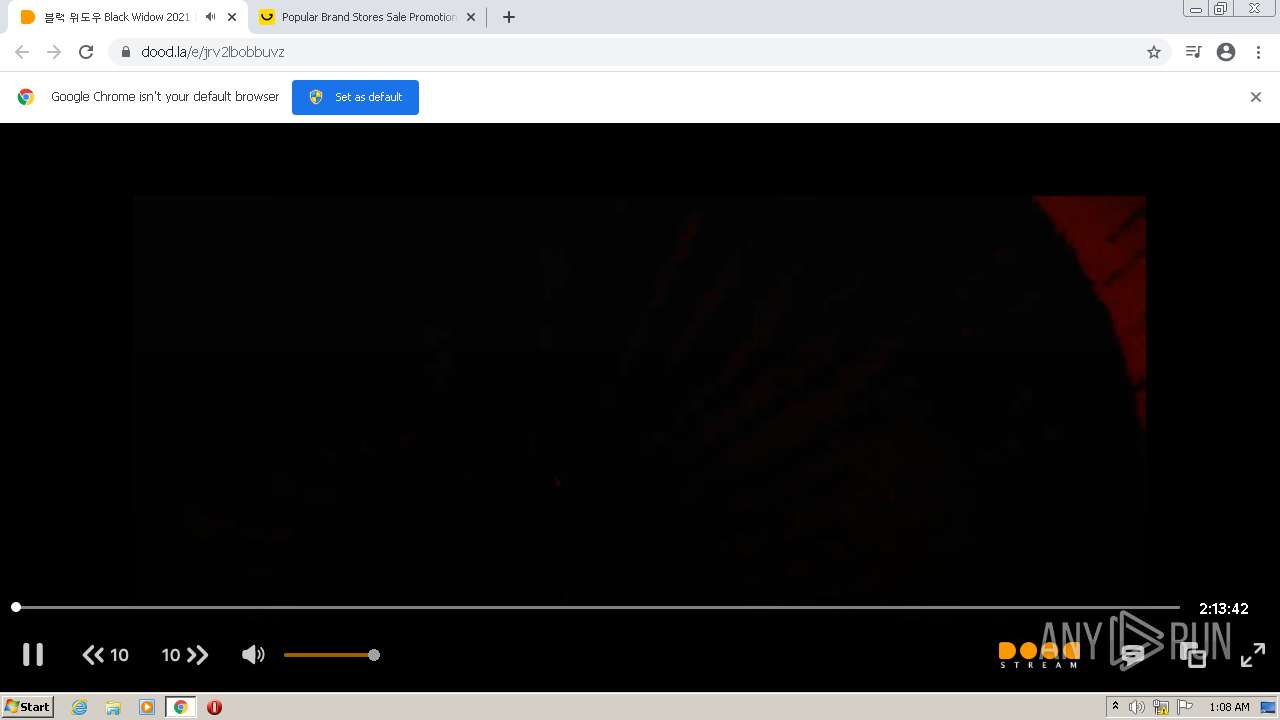
Task: Rewind the video 10 seconds
Action: (105, 655)
